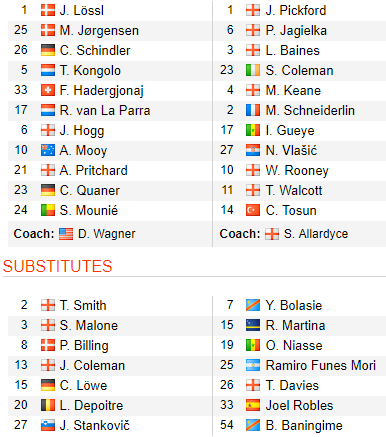Click the Belgian flag beside L. Depoitre

click(48, 405)
